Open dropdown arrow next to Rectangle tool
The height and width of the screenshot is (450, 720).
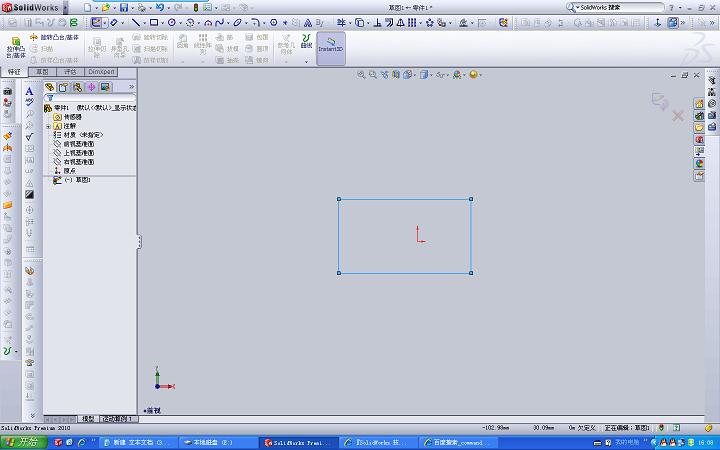click(x=163, y=22)
